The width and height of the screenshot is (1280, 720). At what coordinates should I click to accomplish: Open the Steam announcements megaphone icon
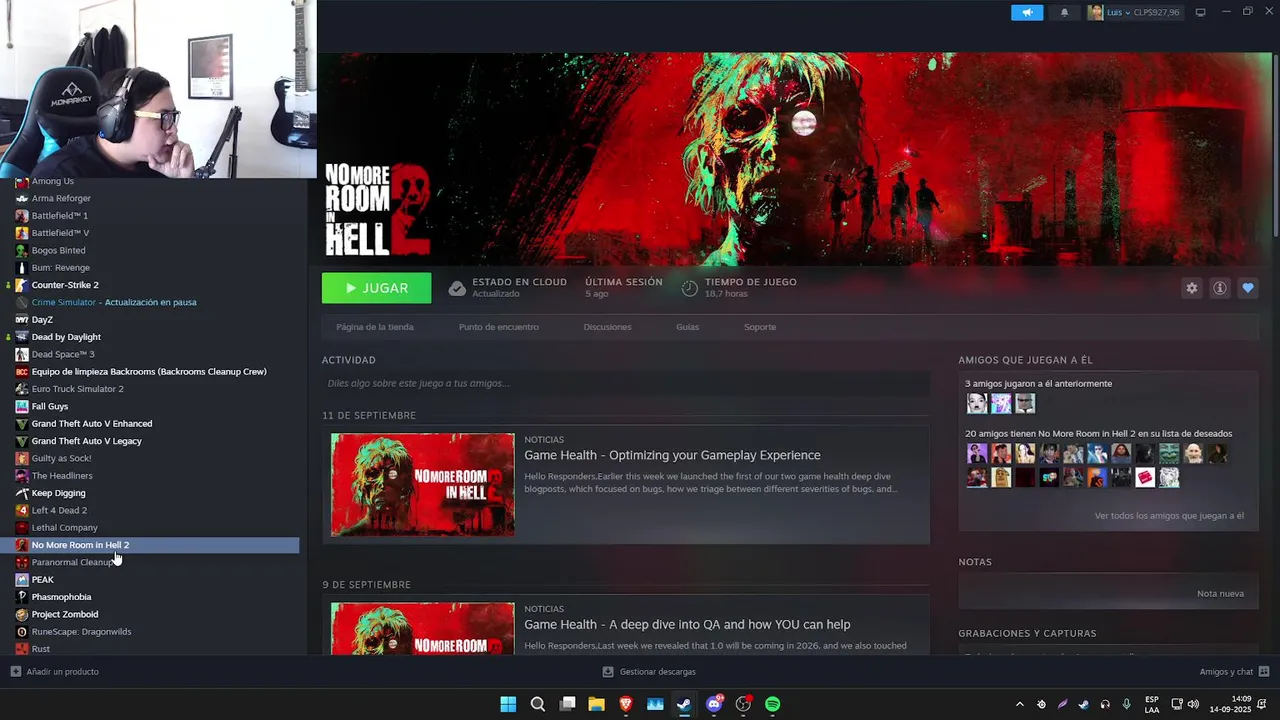1027,13
